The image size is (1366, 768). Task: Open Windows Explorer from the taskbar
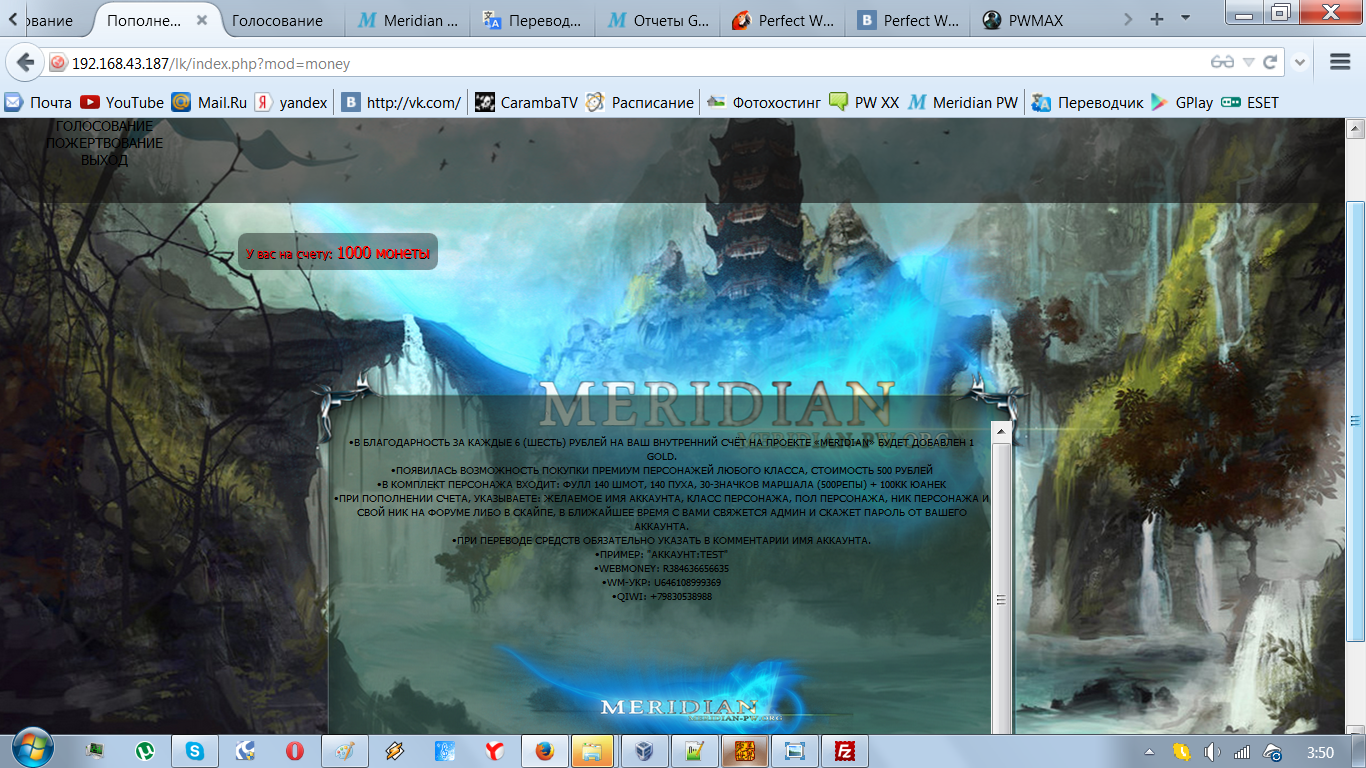(595, 751)
